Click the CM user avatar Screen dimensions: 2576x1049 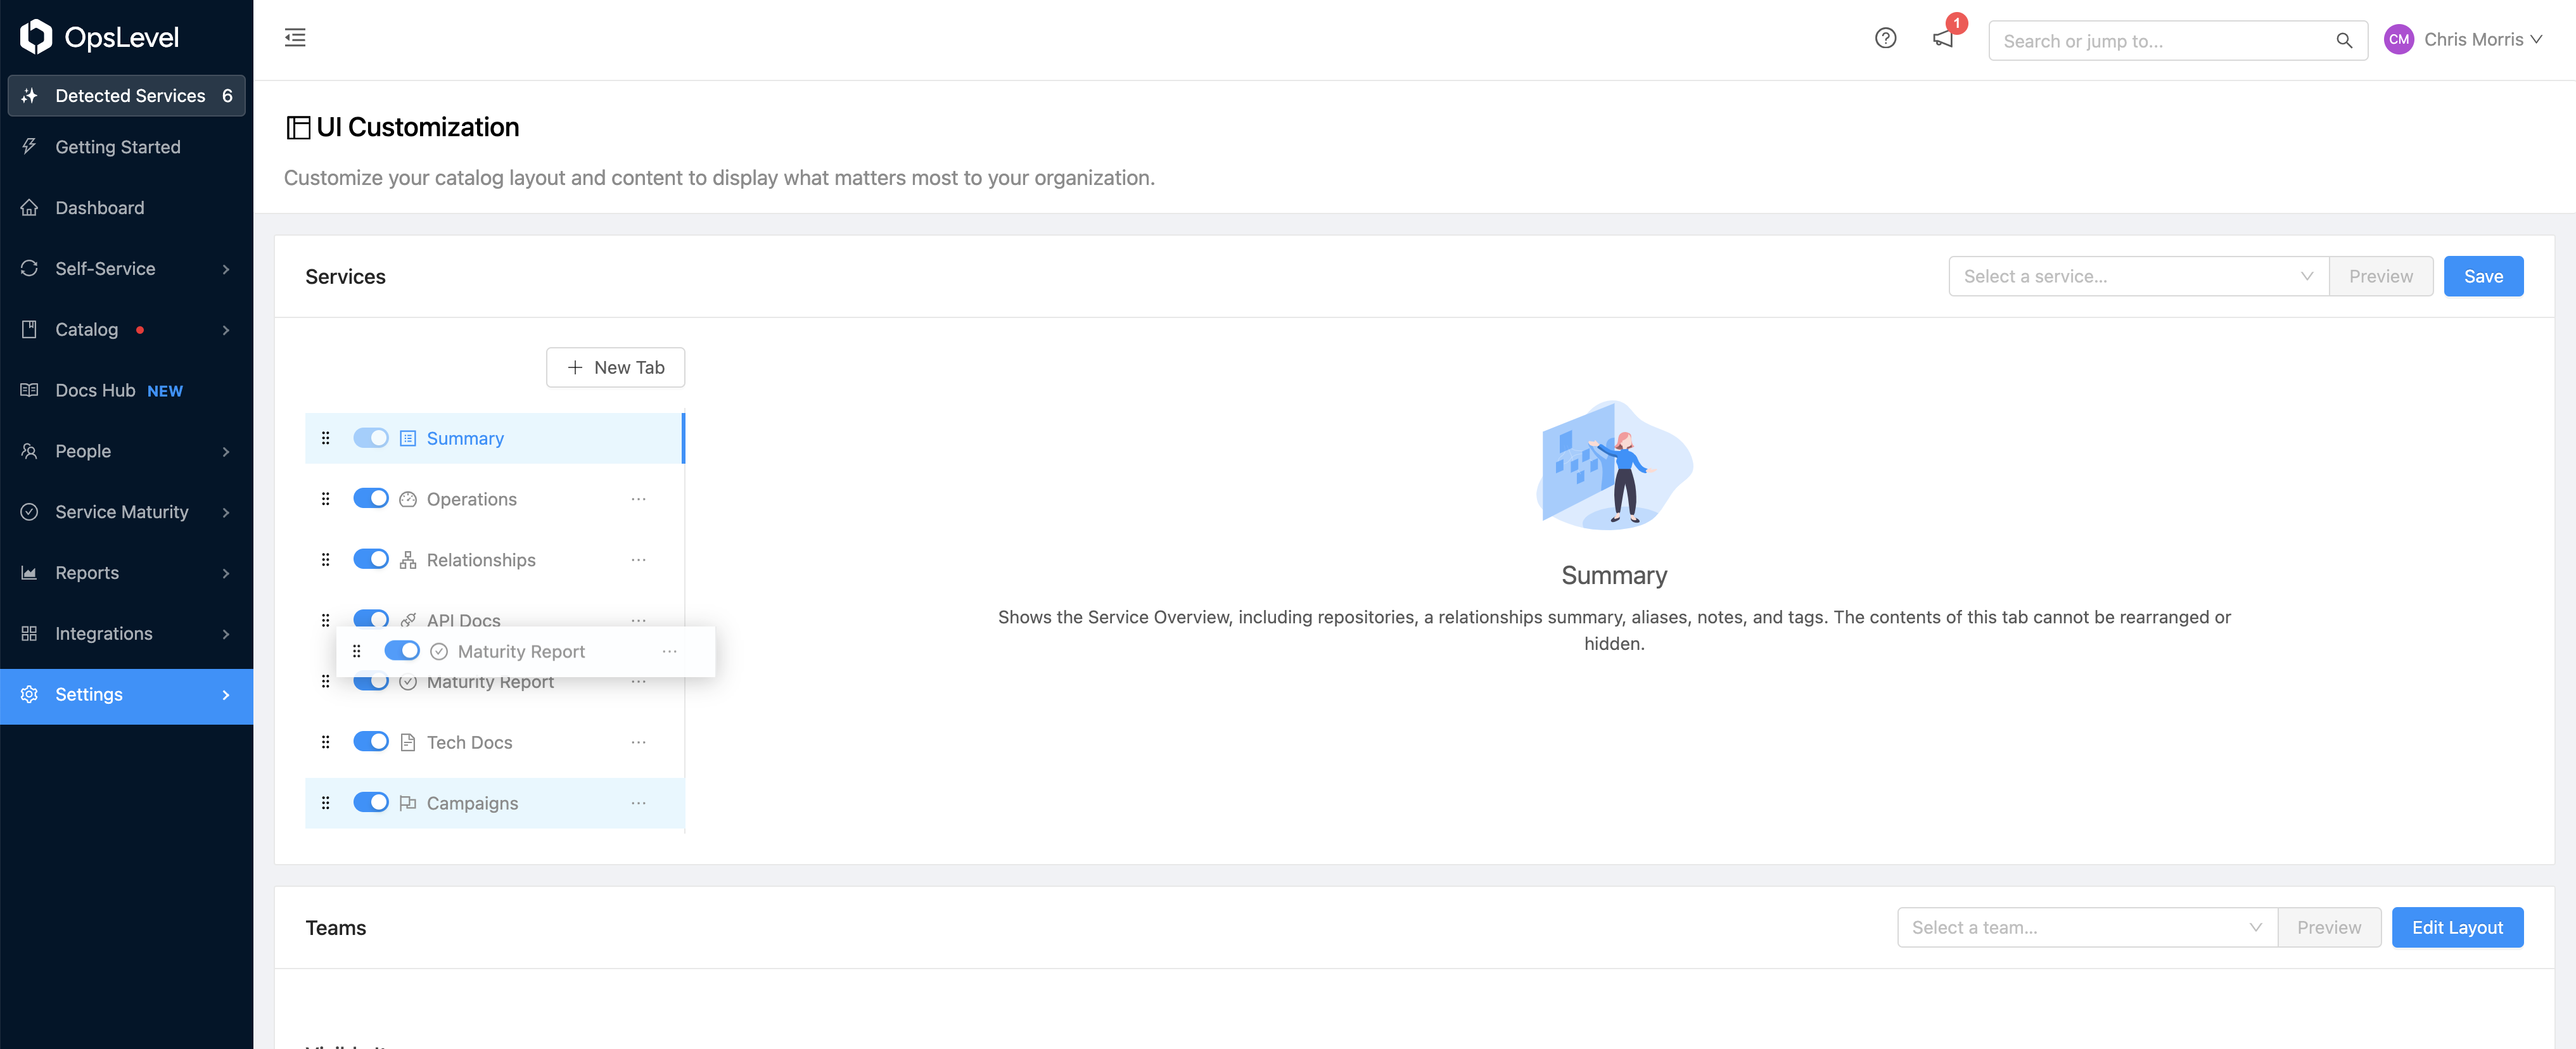[2398, 39]
